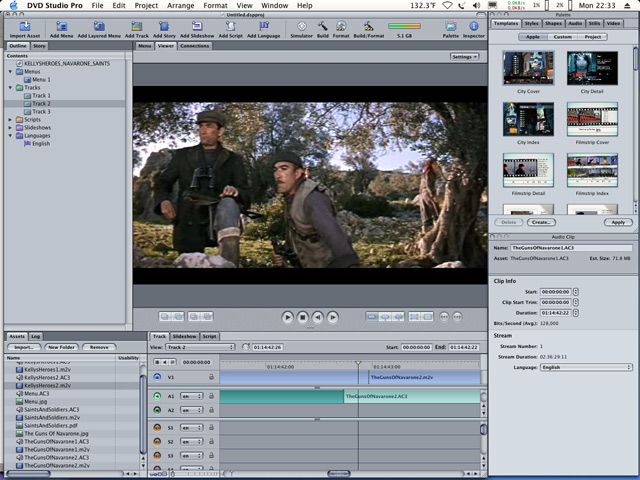Click the Remove button in Assets
This screenshot has width=640, height=480.
[99, 347]
